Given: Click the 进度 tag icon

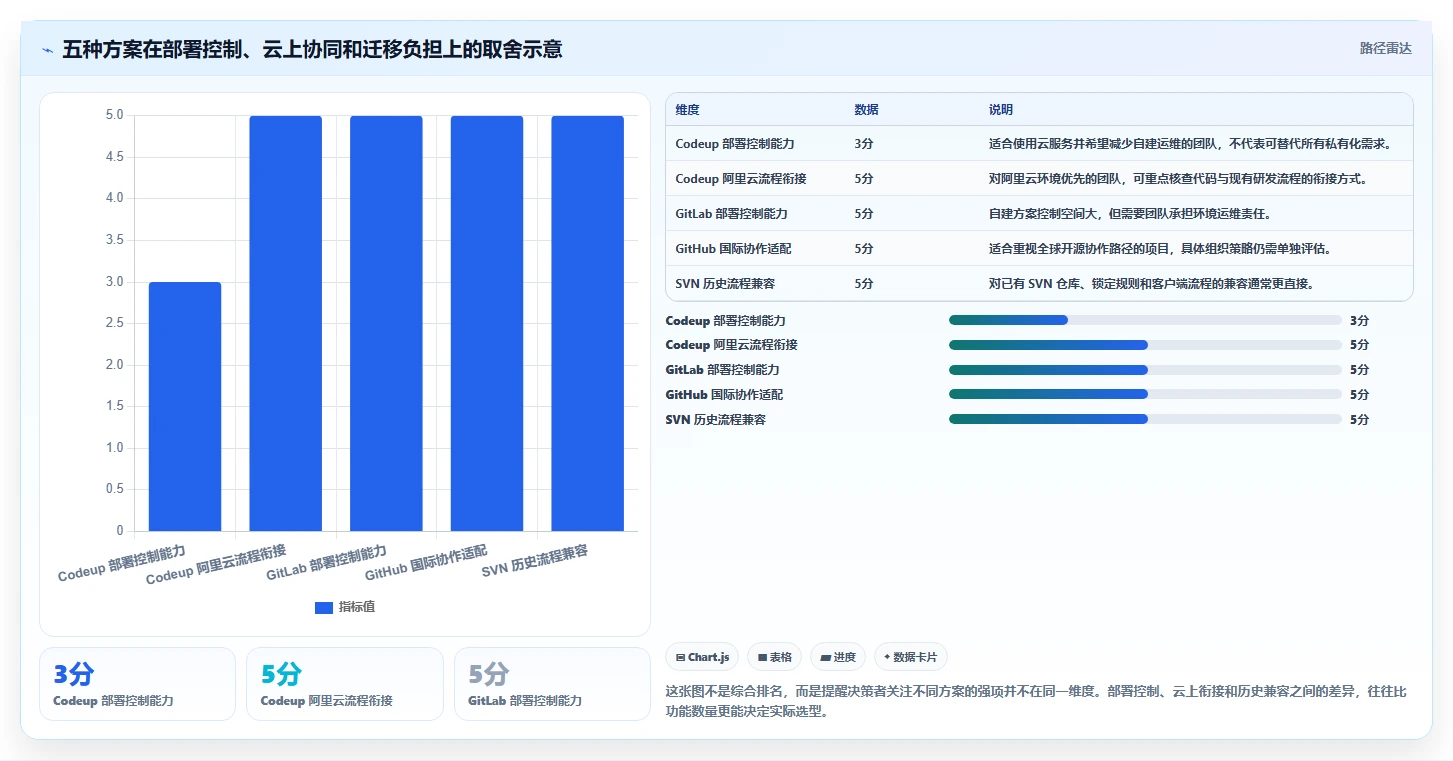Looking at the screenshot, I should (825, 657).
